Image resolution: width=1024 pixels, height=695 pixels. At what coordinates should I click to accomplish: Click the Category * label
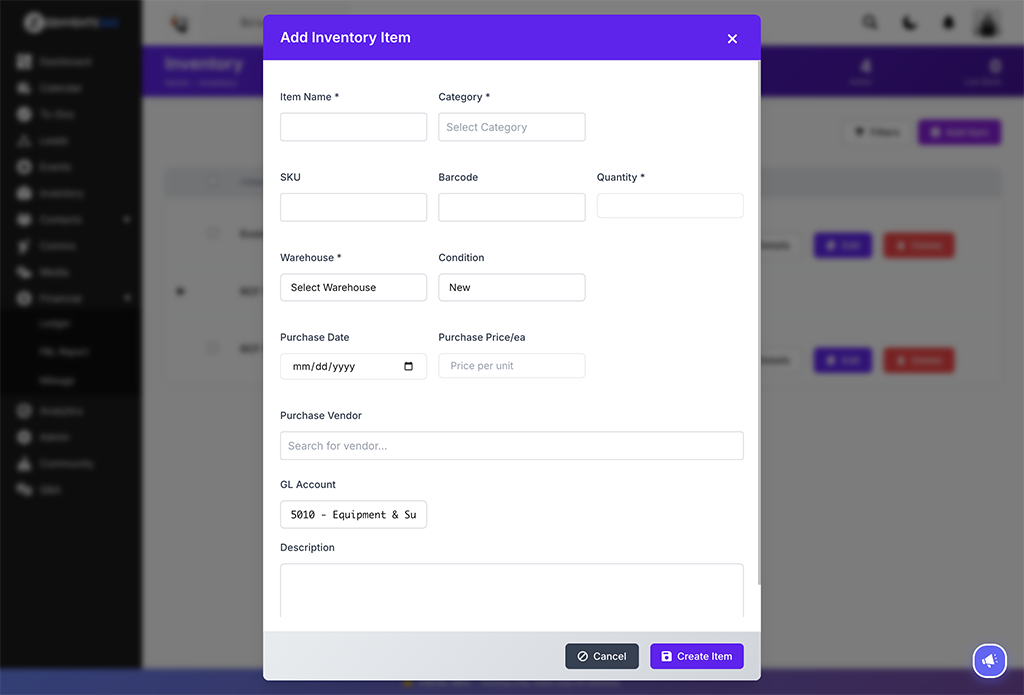point(464,97)
